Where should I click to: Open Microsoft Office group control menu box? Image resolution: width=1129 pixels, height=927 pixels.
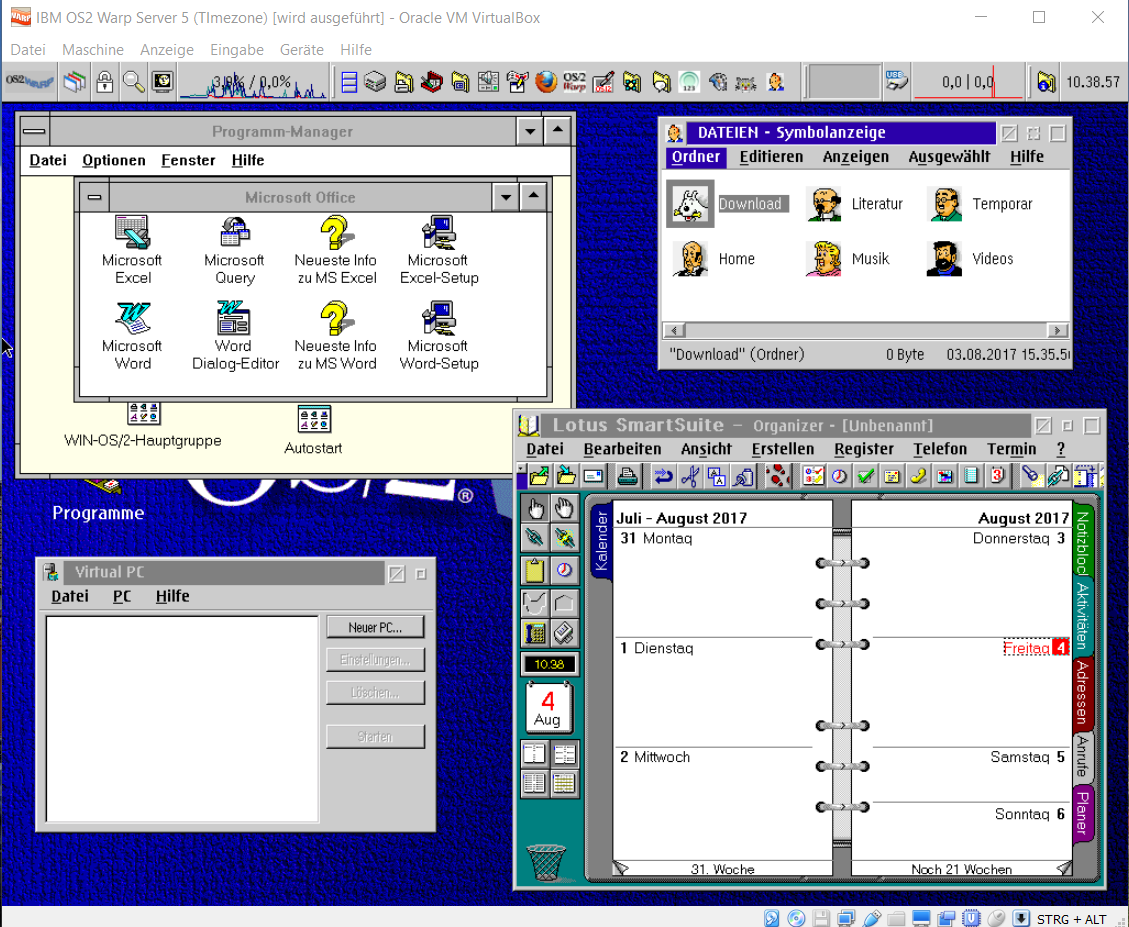click(94, 197)
